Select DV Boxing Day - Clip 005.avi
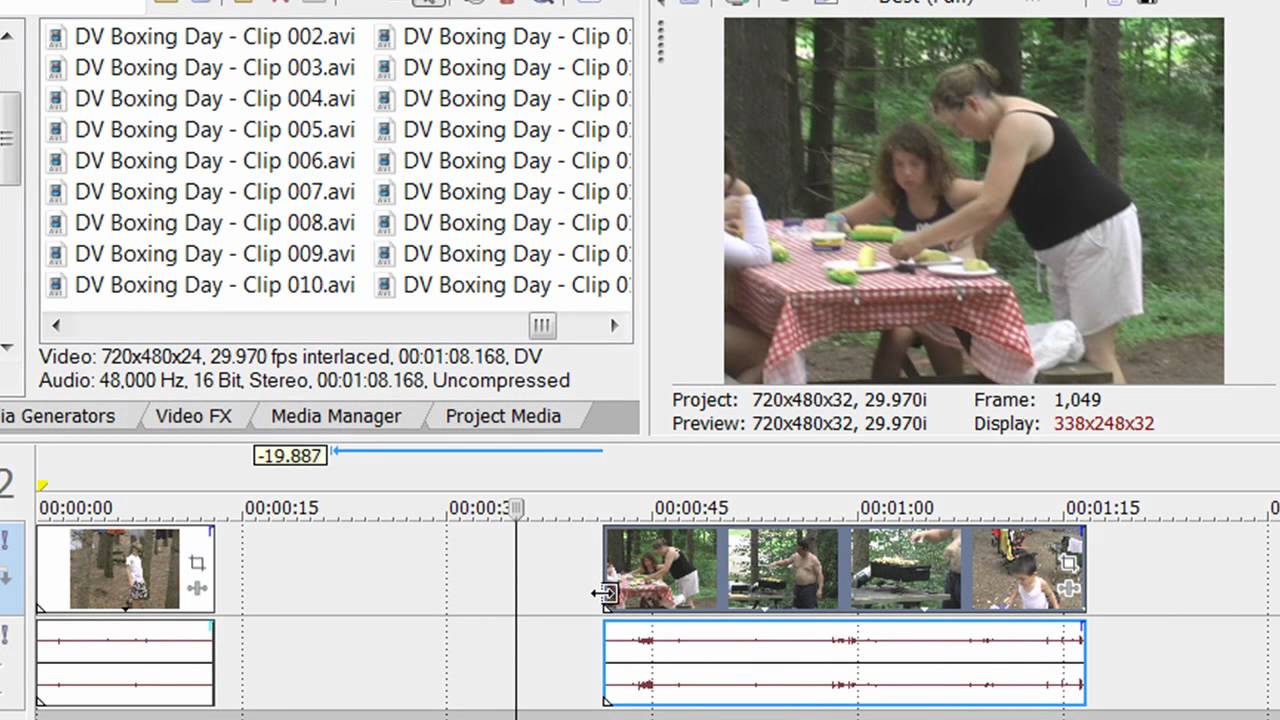1280x720 pixels. coord(214,130)
